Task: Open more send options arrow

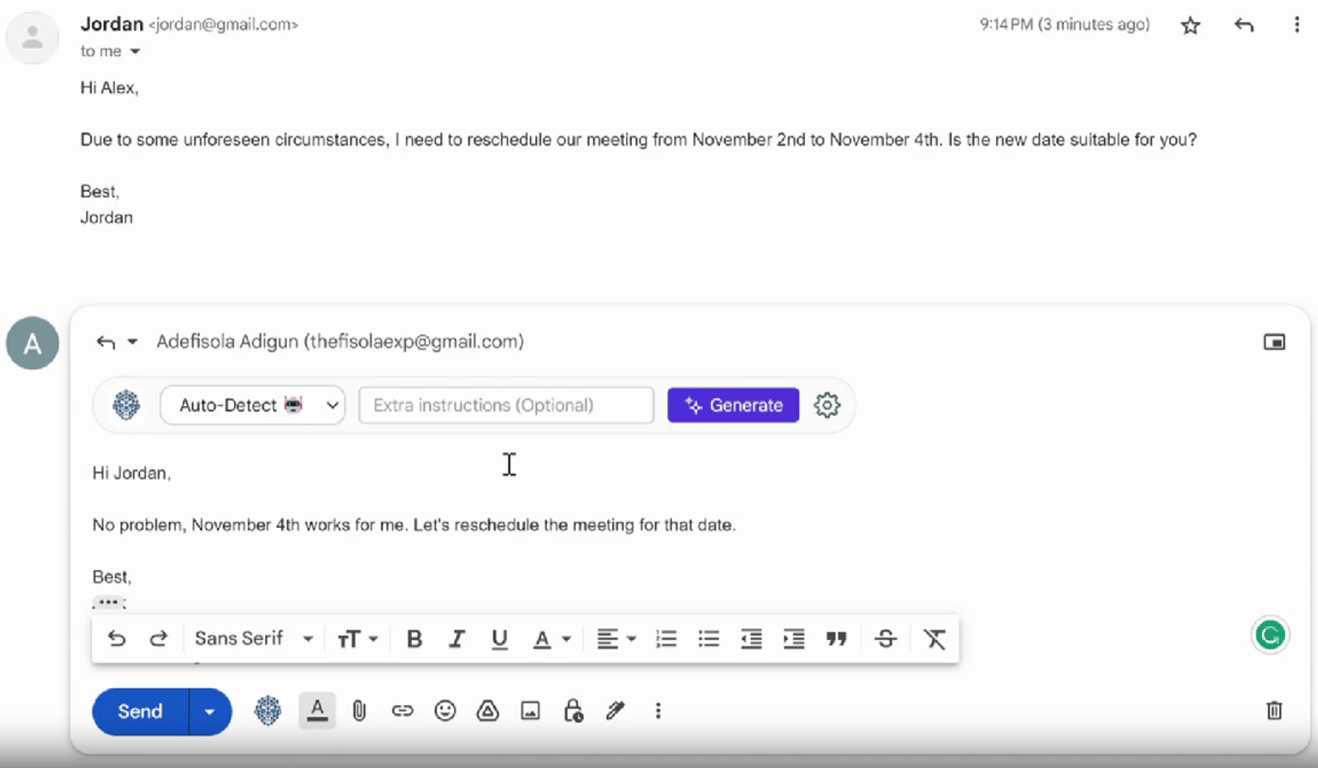Action: [210, 711]
